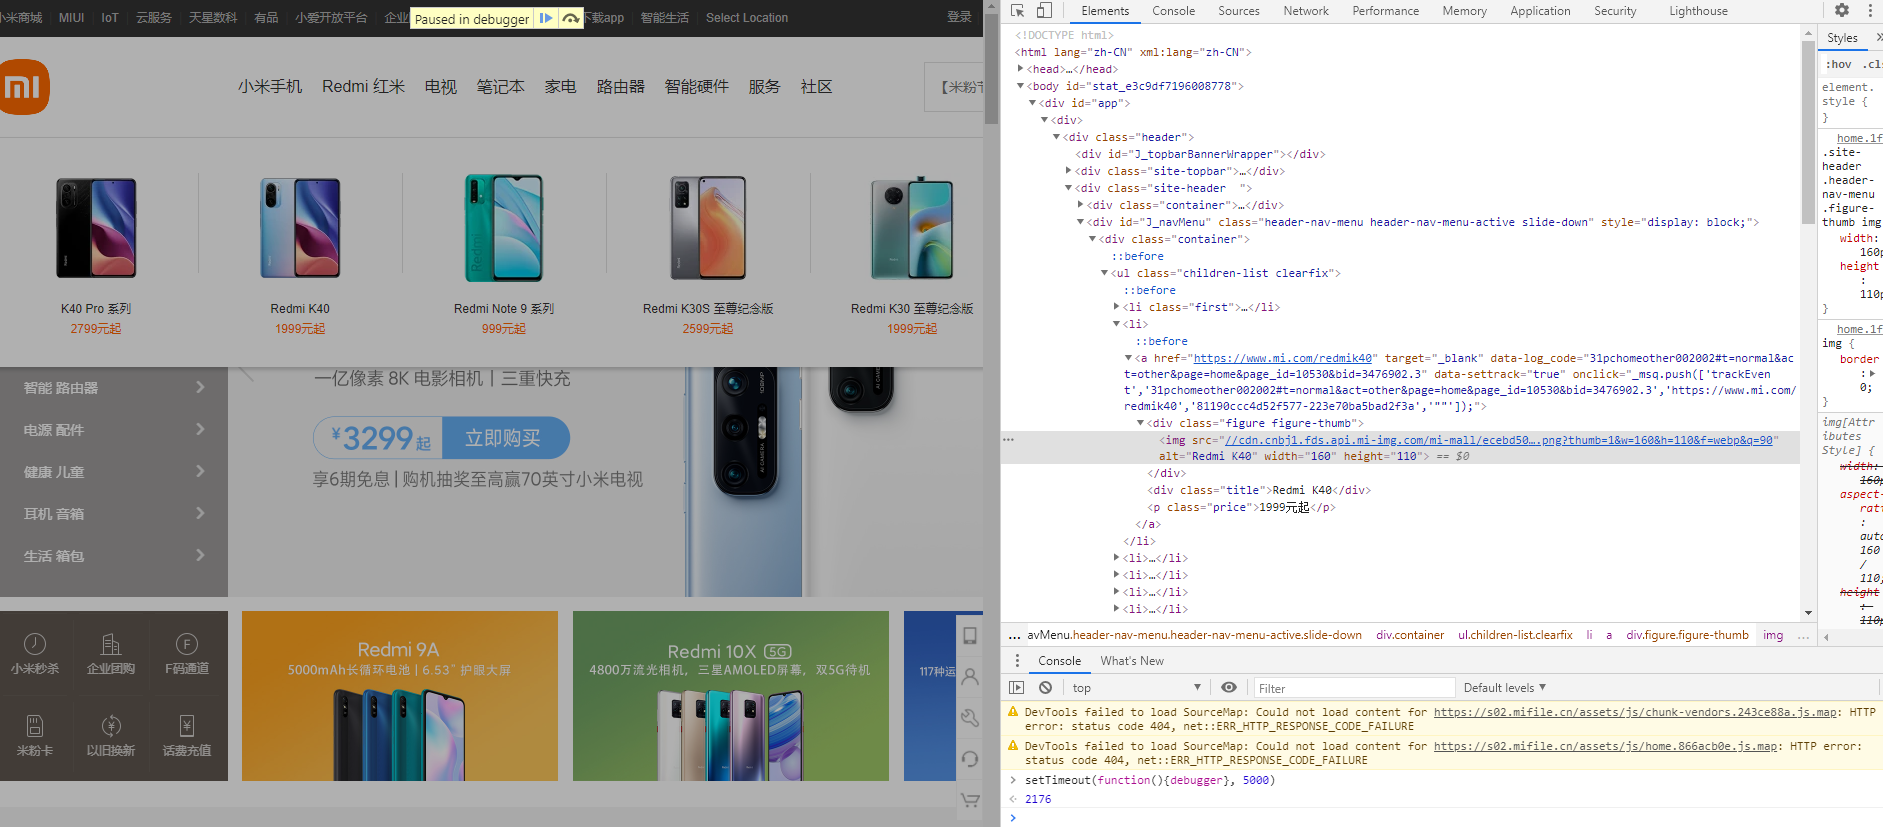Open the Performance tab

[x=1385, y=11]
